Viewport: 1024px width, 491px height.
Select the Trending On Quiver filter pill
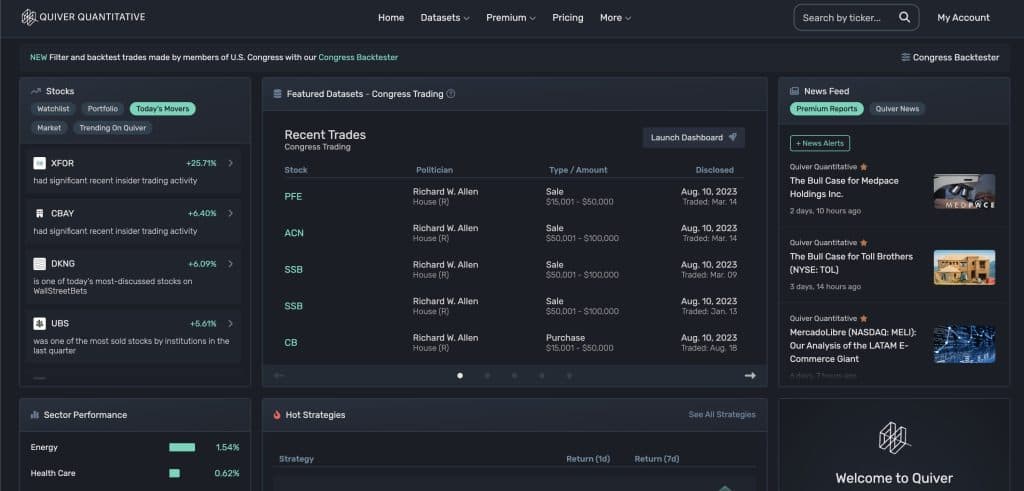tap(113, 128)
